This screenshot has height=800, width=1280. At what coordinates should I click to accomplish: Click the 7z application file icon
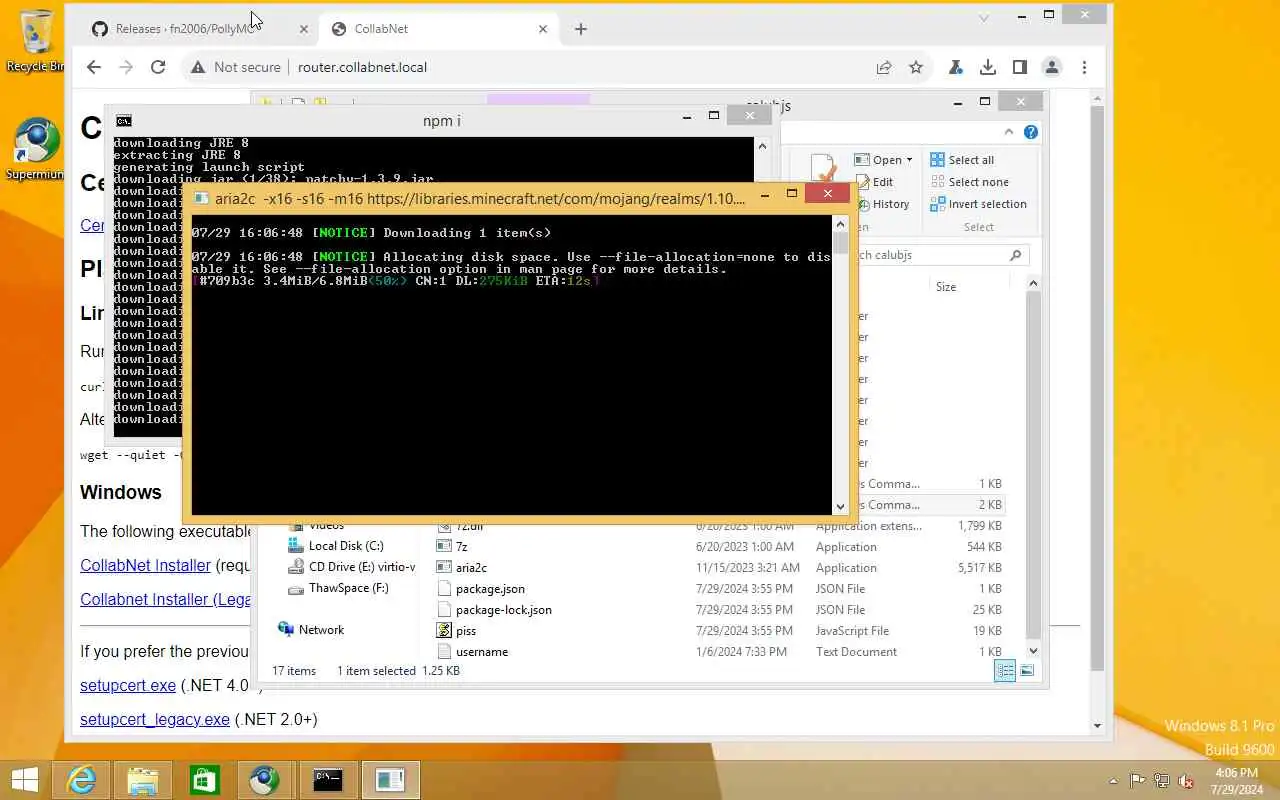tap(445, 546)
